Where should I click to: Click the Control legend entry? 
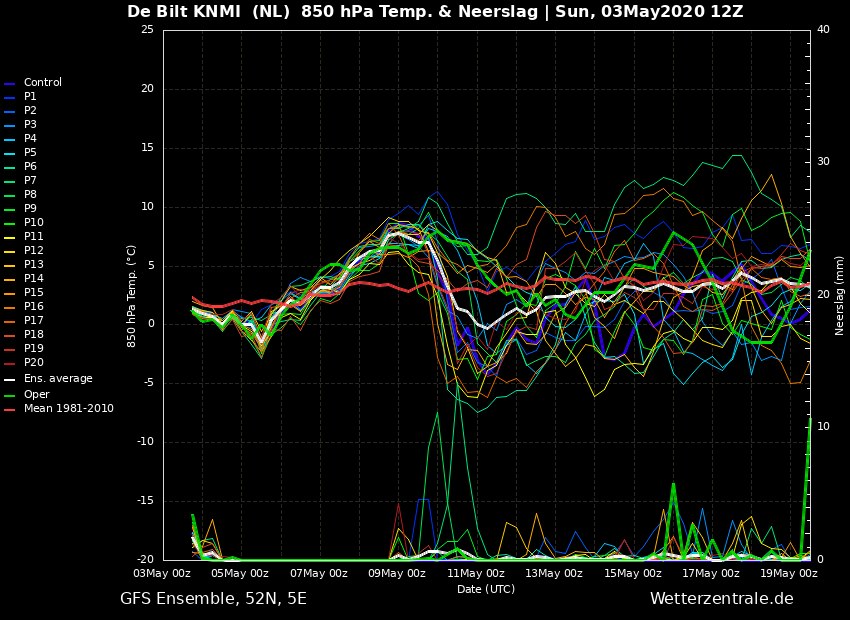click(33, 82)
